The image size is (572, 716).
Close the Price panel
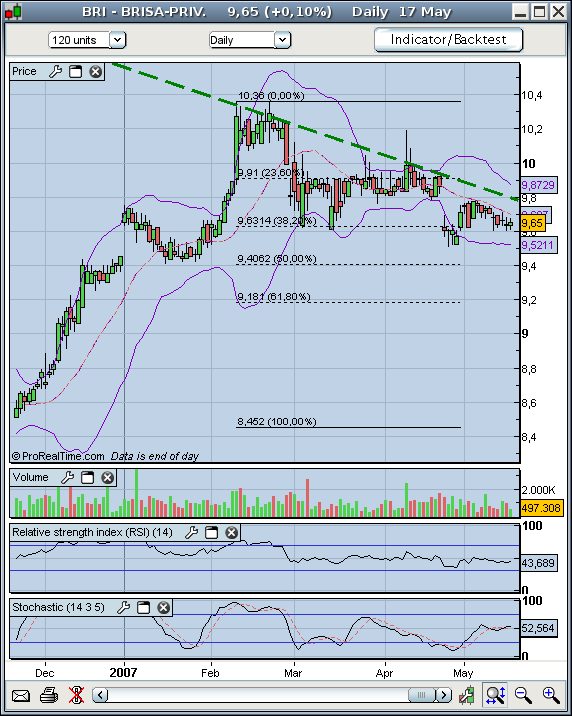[x=95, y=72]
